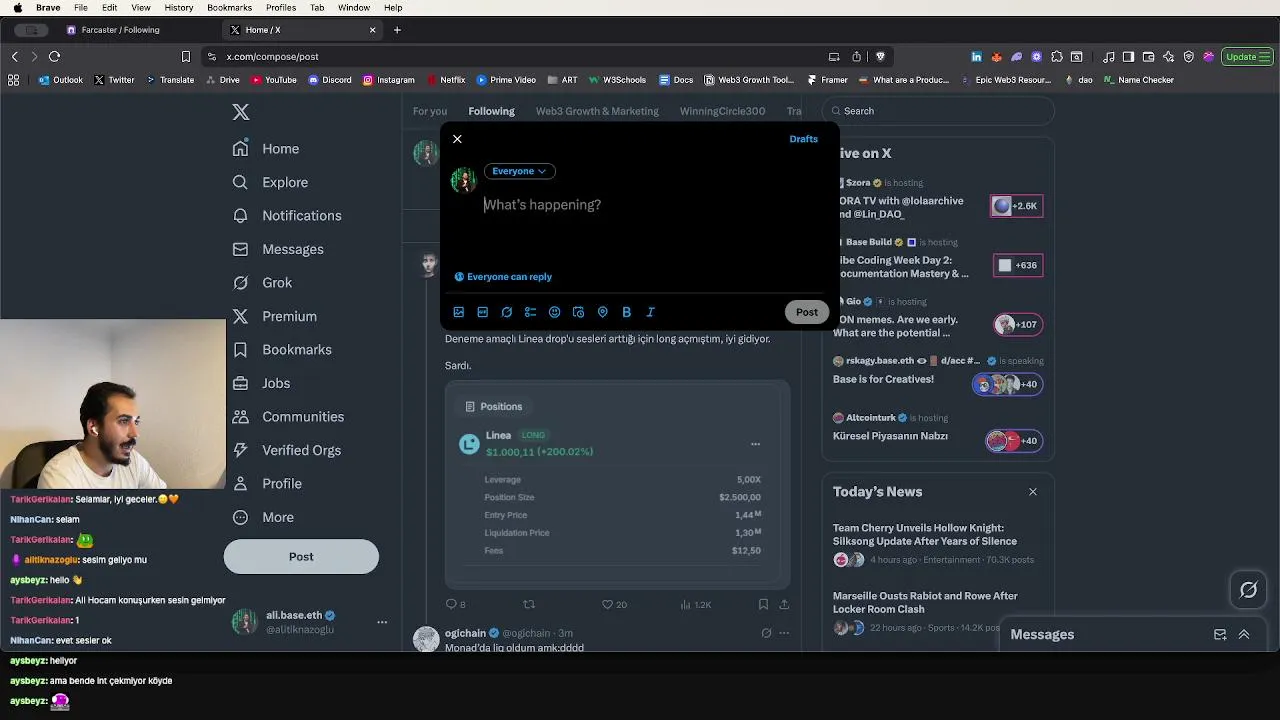The width and height of the screenshot is (1280, 720).
Task: Share the Linea post
Action: point(784,604)
